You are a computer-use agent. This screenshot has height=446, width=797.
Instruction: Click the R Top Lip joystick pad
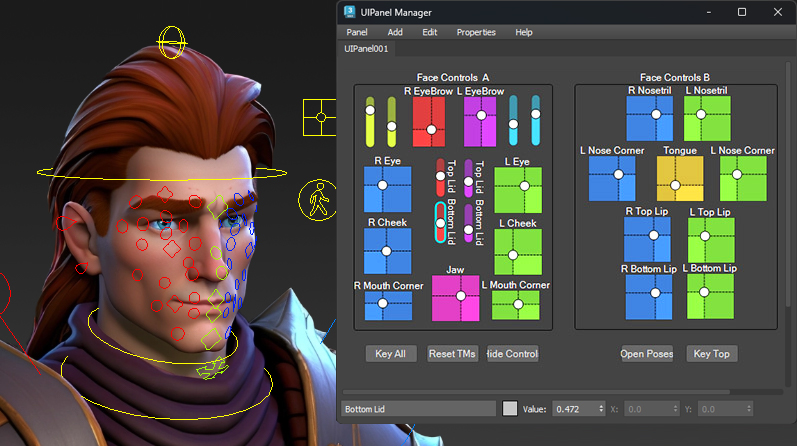click(647, 240)
